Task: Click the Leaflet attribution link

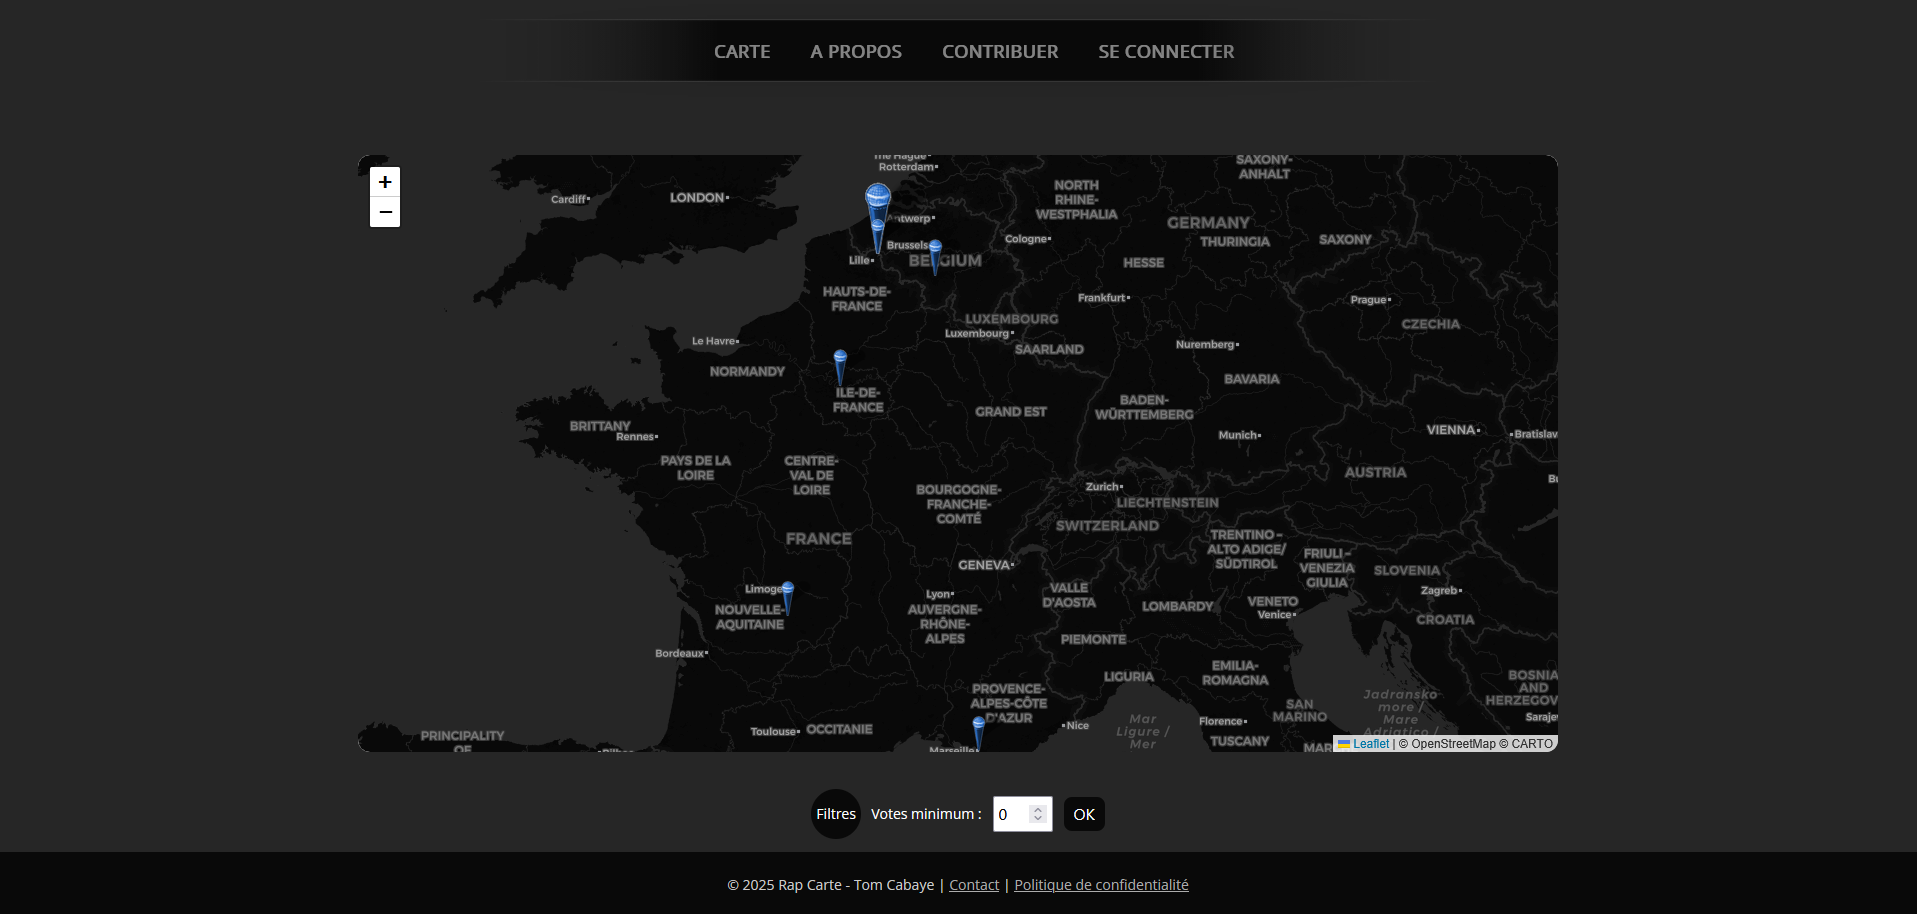Action: click(x=1370, y=744)
